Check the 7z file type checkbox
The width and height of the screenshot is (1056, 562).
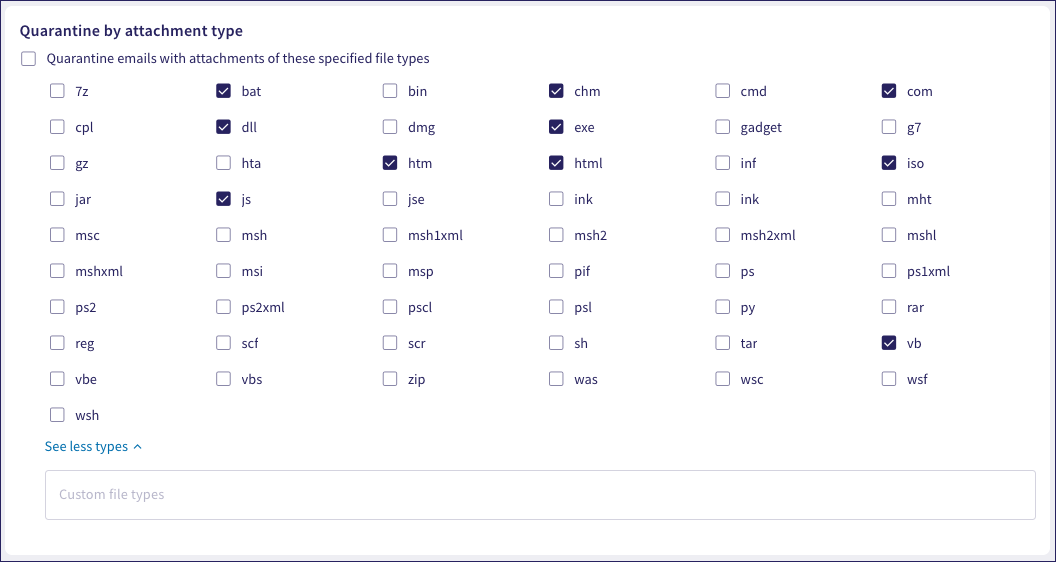57,91
